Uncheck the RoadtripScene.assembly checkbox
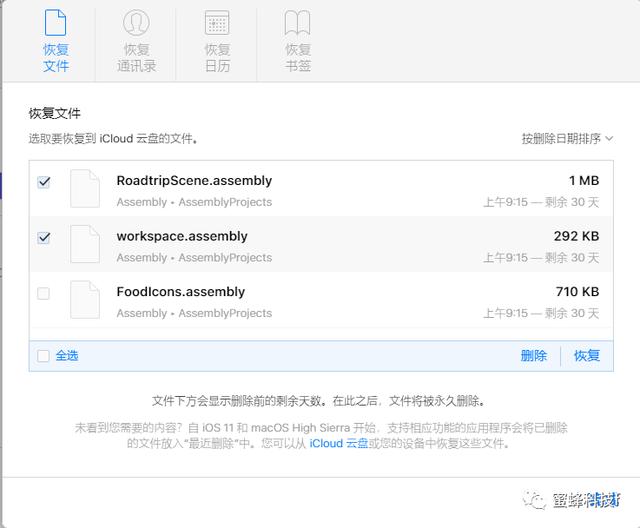Screen dimensions: 640x528 44,182
